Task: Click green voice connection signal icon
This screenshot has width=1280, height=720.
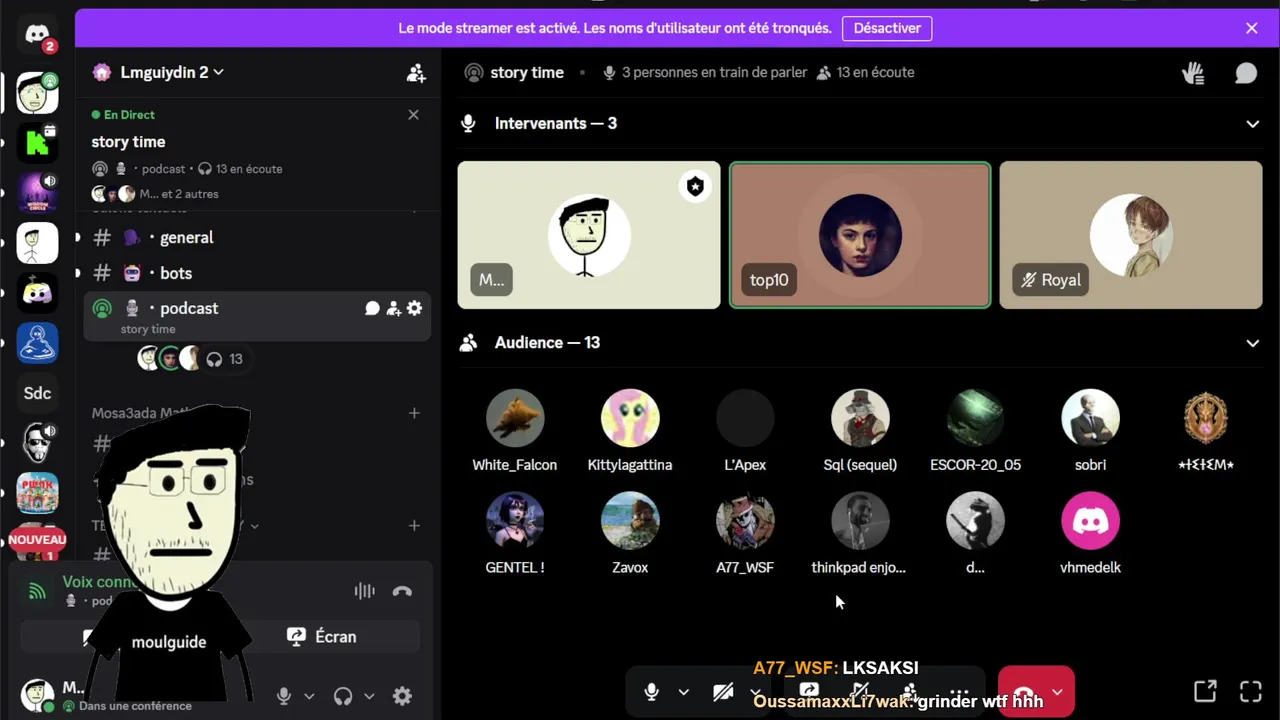Action: [37, 591]
